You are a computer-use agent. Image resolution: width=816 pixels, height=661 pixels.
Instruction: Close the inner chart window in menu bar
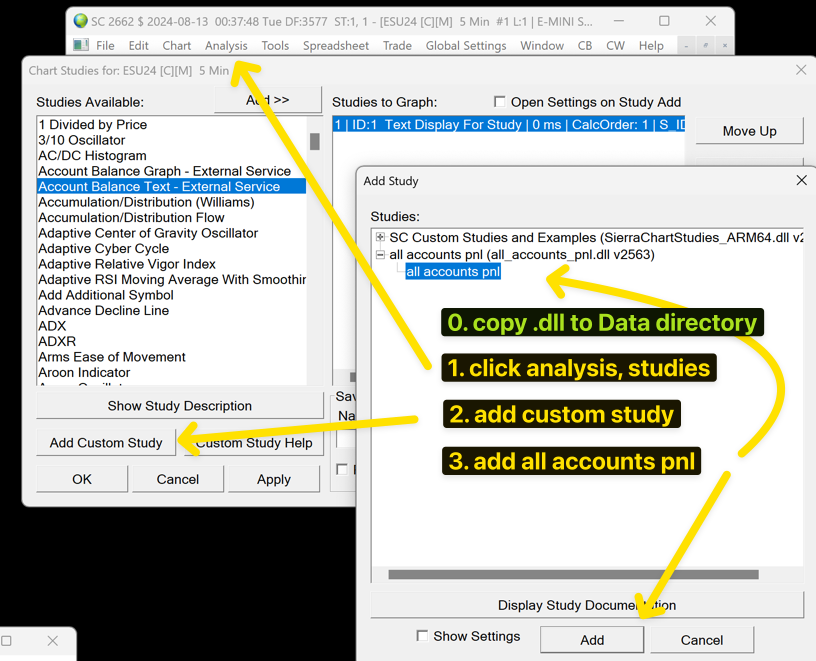[724, 46]
